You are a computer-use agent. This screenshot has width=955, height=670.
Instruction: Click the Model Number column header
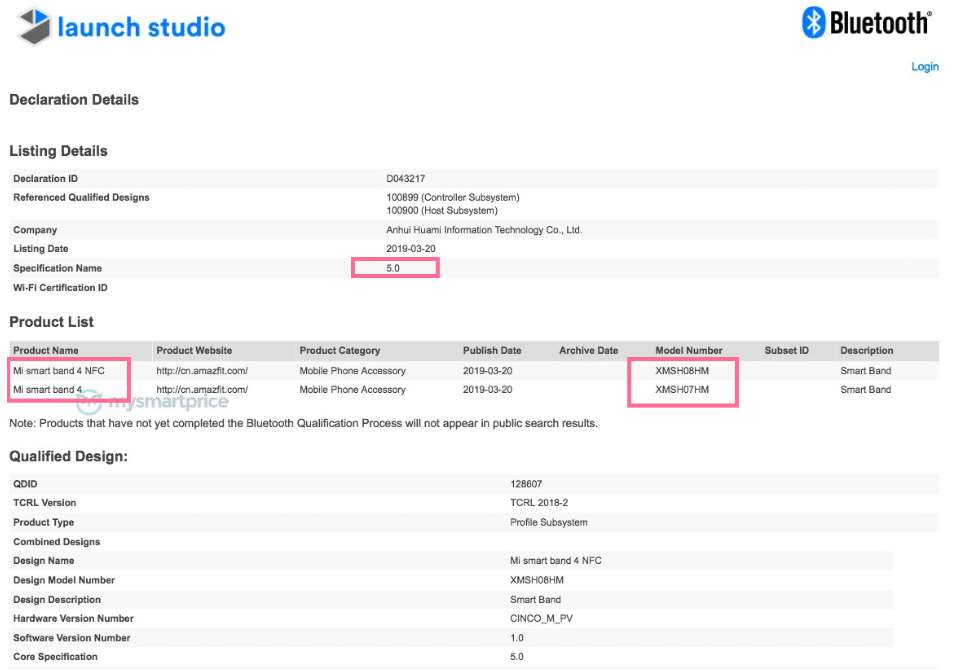689,351
